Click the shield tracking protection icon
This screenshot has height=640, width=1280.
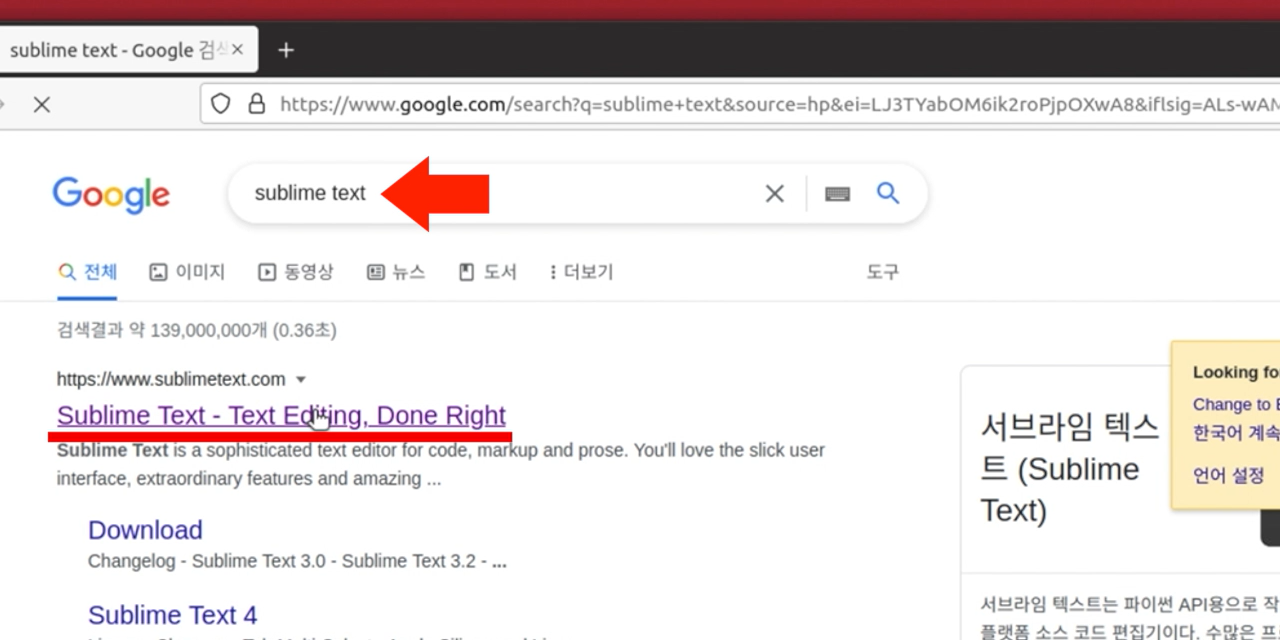221,104
